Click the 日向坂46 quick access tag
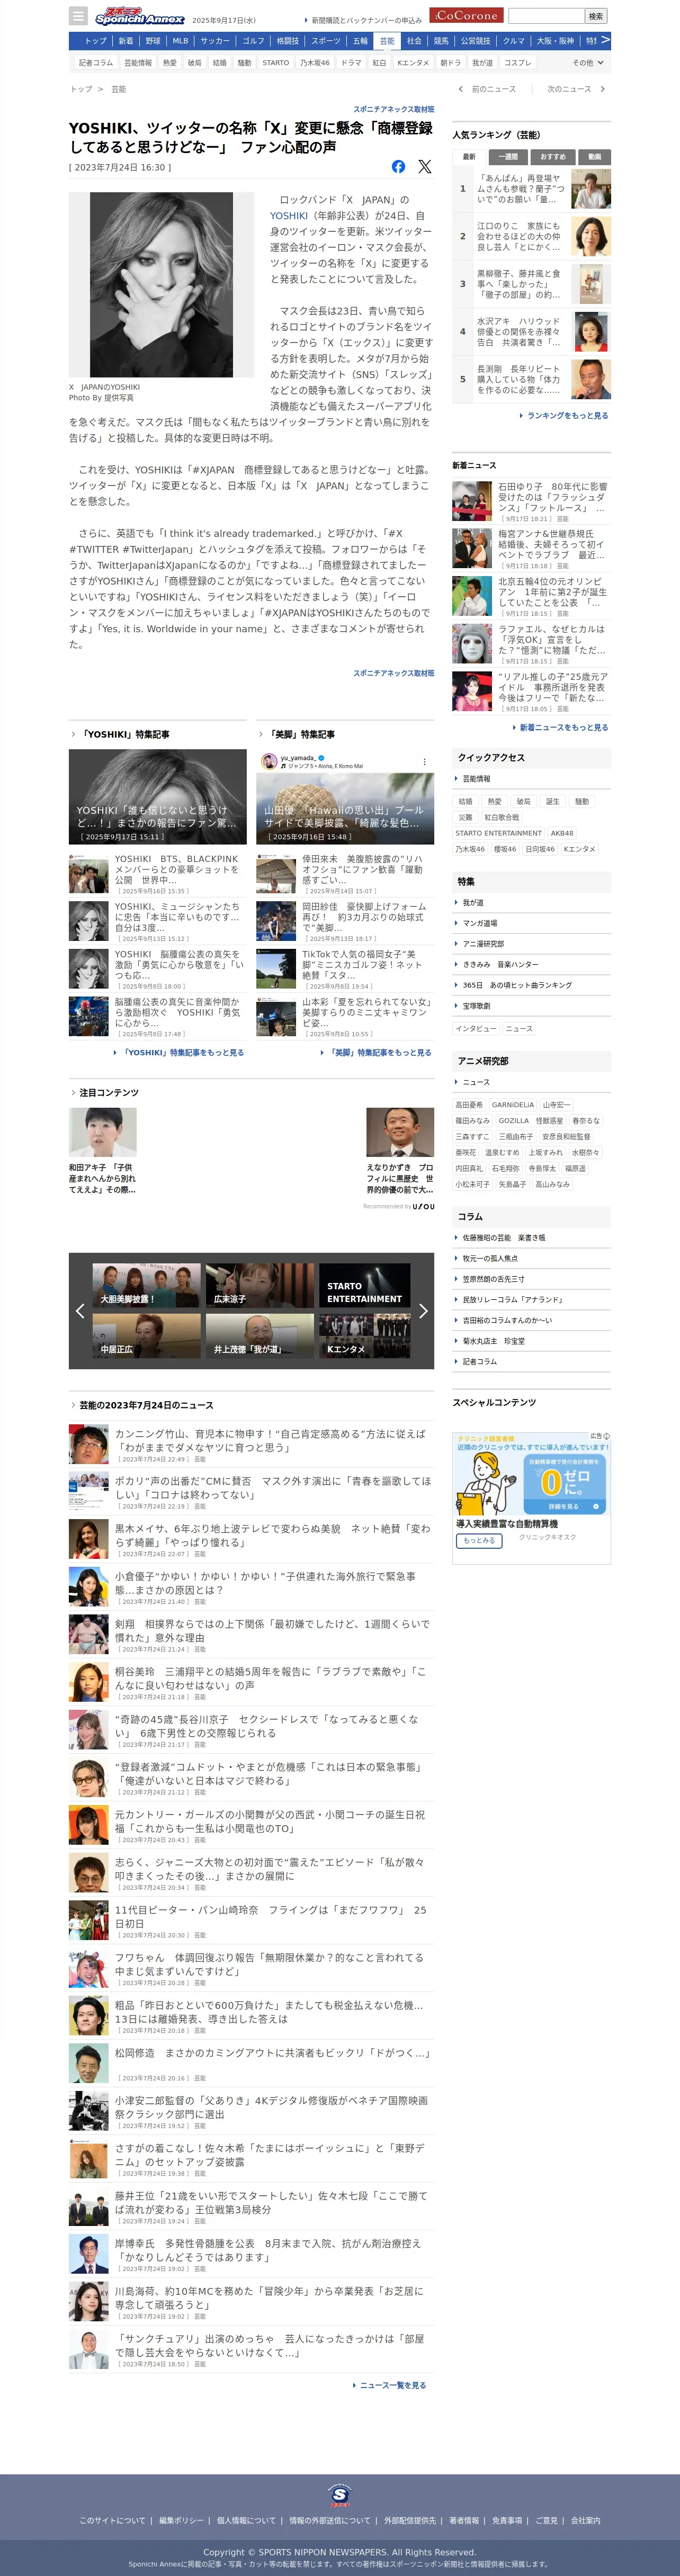The width and height of the screenshot is (680, 2576). click(x=539, y=849)
